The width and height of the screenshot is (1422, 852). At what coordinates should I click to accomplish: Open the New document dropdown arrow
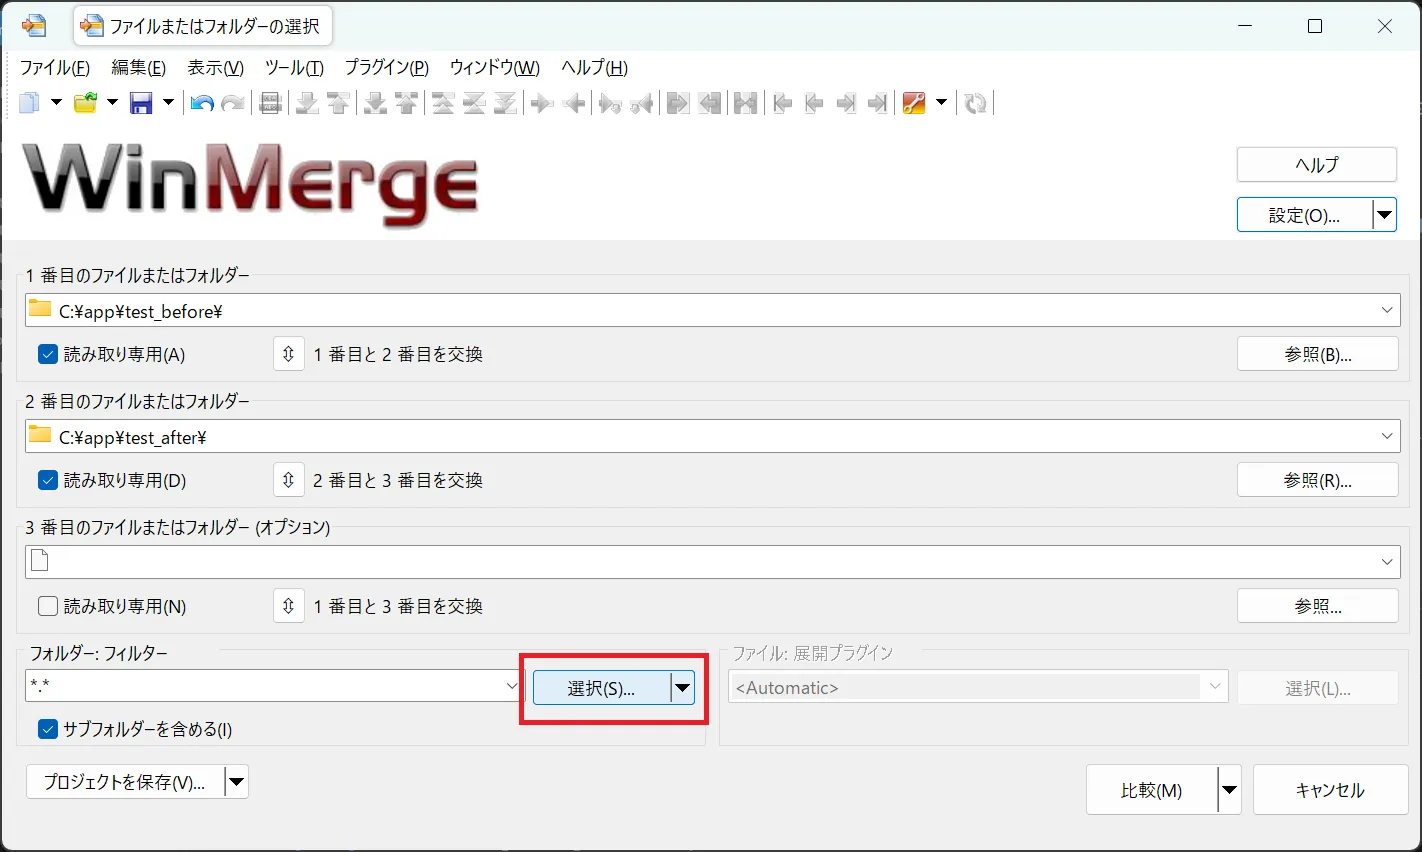(56, 103)
